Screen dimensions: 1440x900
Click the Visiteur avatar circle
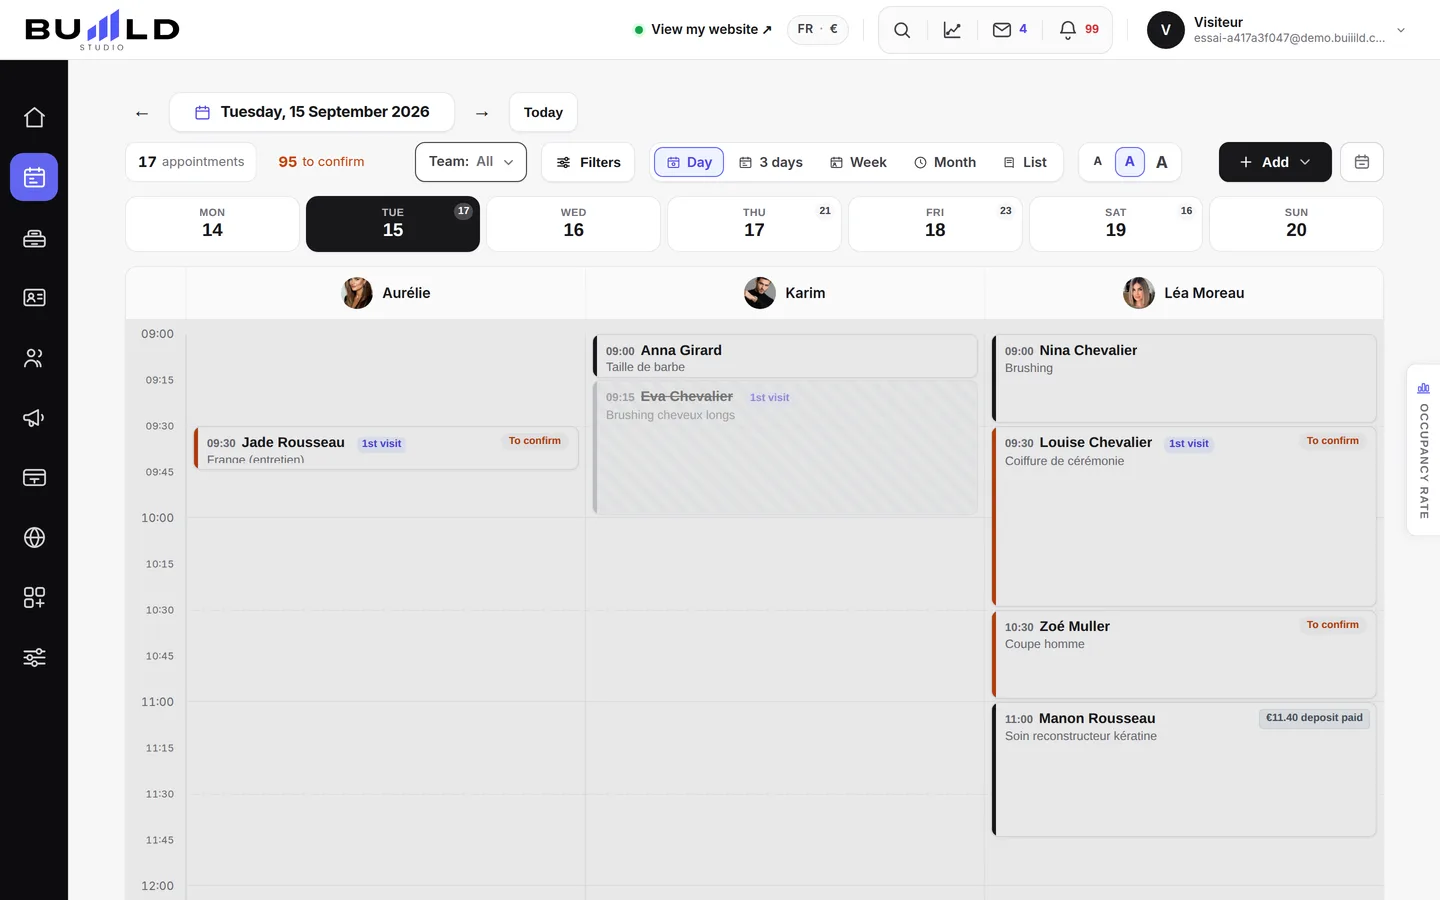[x=1166, y=30]
